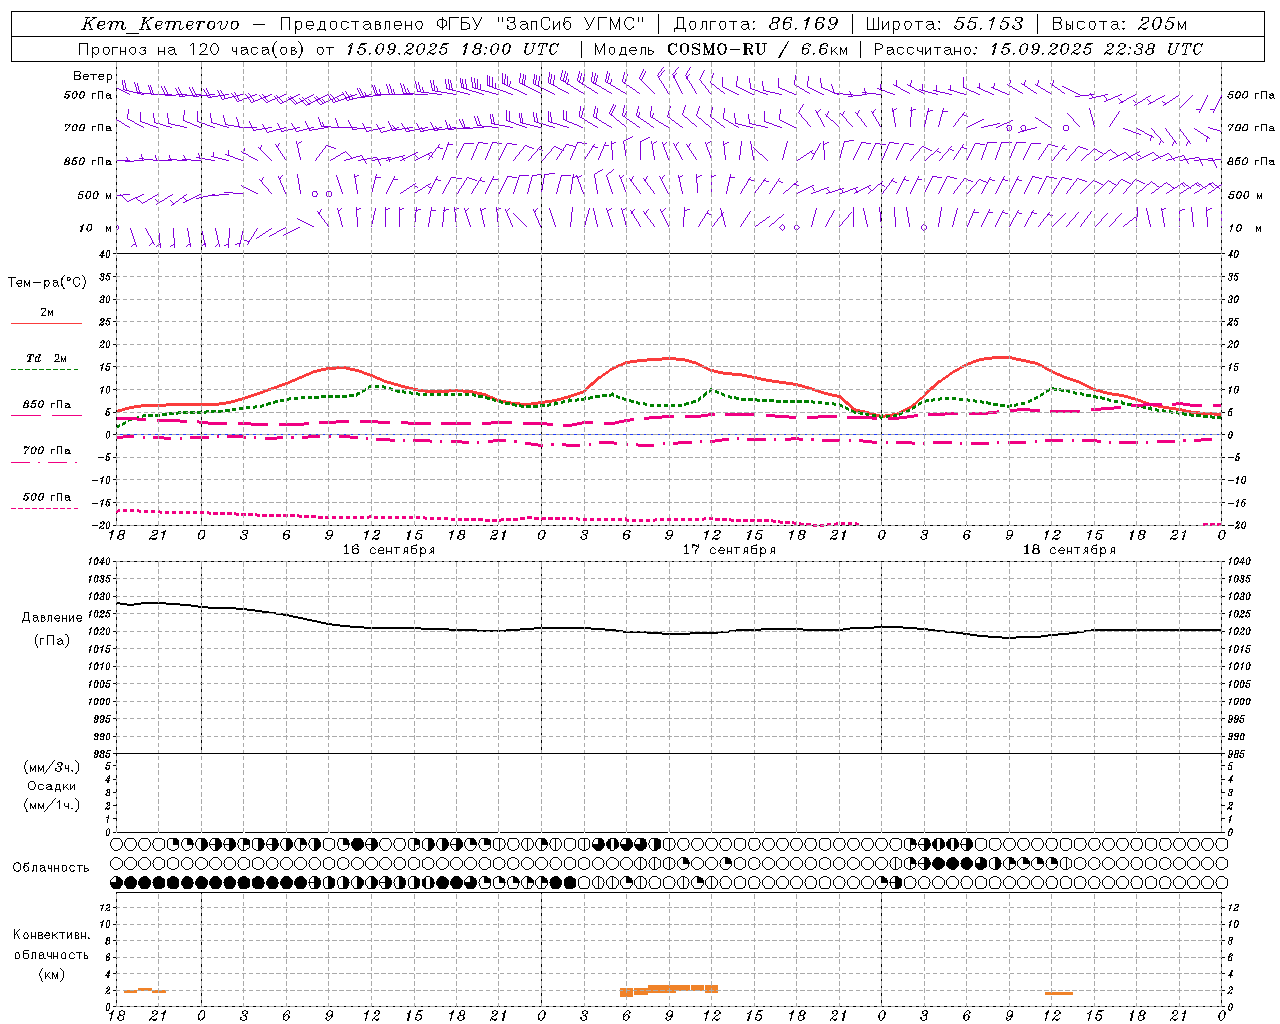This screenshot has width=1280, height=1024.
Task: Click the left-side '500 м' wind level label
Action: pyautogui.click(x=95, y=195)
